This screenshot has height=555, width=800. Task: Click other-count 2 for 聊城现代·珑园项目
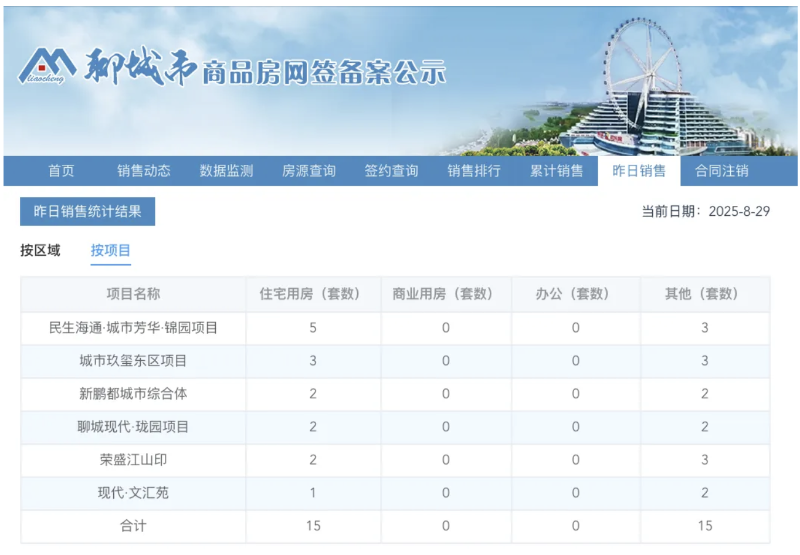coord(705,427)
